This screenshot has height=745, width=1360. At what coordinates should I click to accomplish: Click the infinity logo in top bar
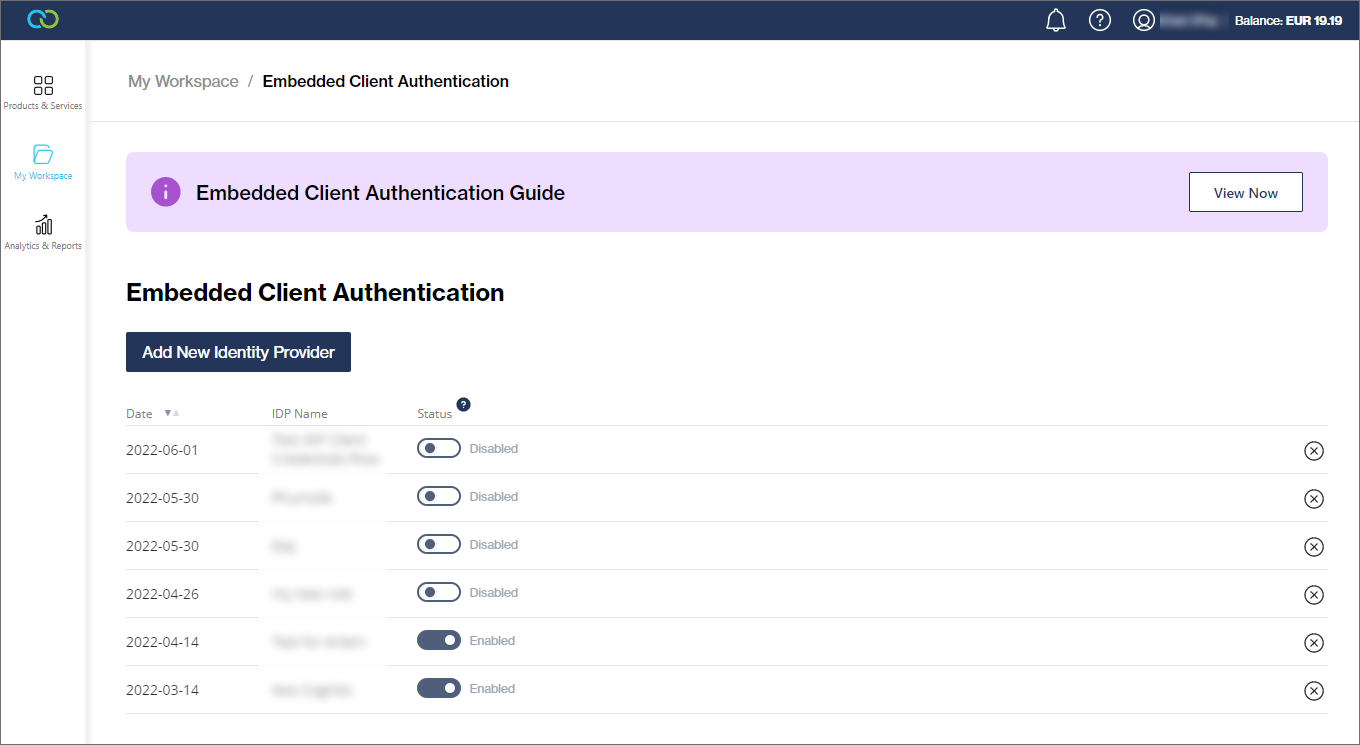[x=43, y=20]
